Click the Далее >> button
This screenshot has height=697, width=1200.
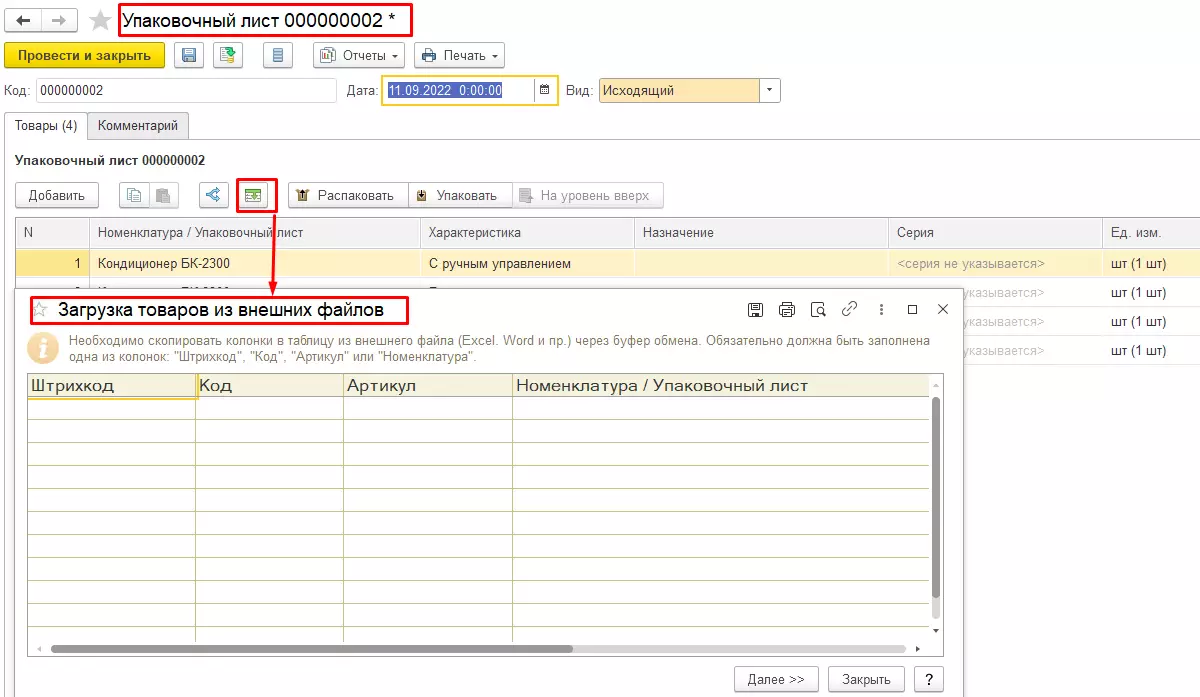click(x=776, y=679)
